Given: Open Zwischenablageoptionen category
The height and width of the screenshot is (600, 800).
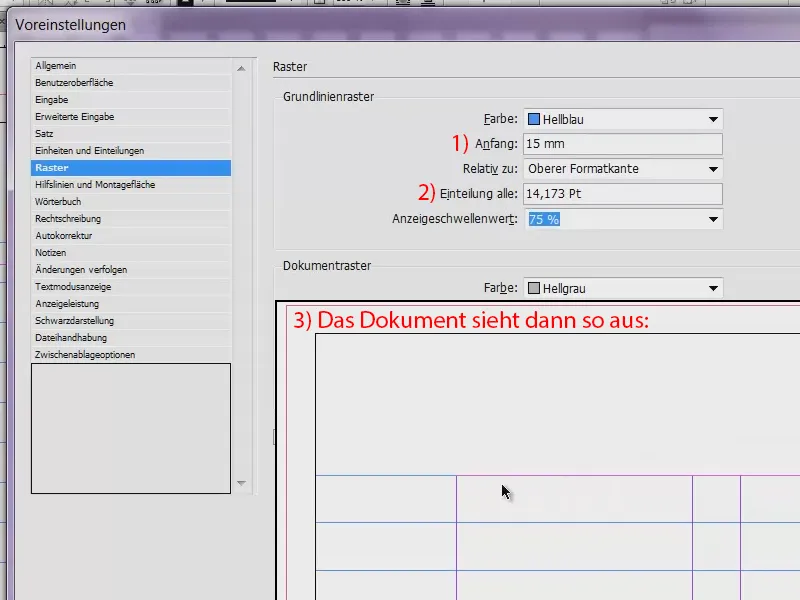Looking at the screenshot, I should [x=131, y=355].
